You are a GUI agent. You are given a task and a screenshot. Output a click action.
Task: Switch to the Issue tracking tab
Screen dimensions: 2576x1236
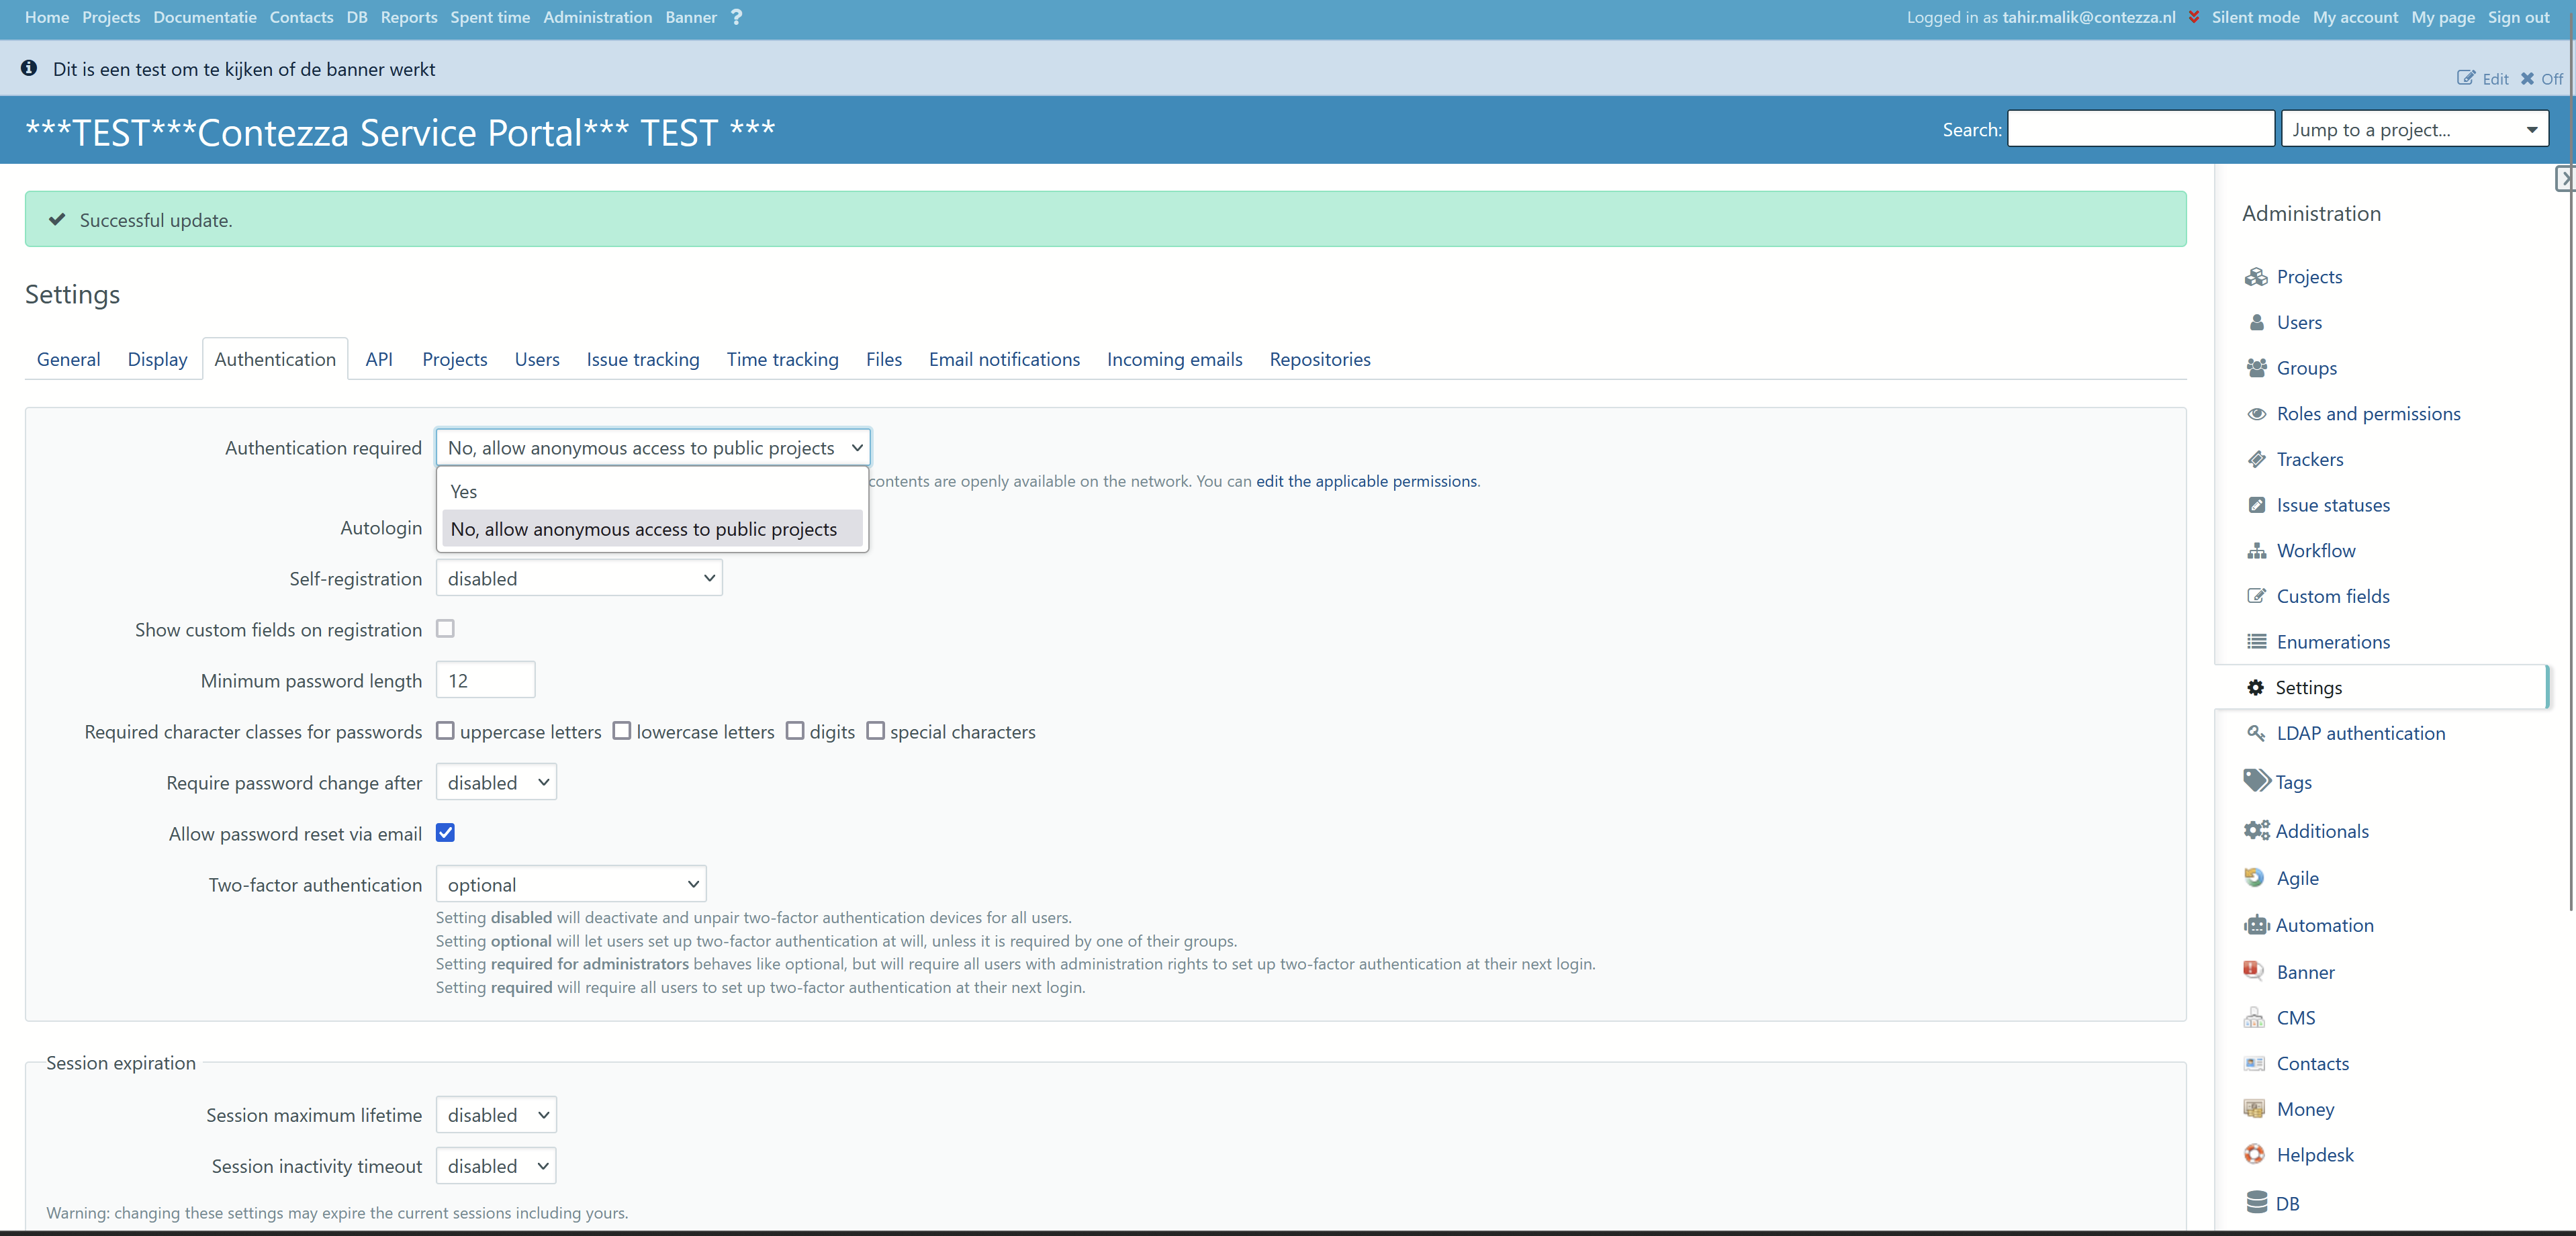643,359
